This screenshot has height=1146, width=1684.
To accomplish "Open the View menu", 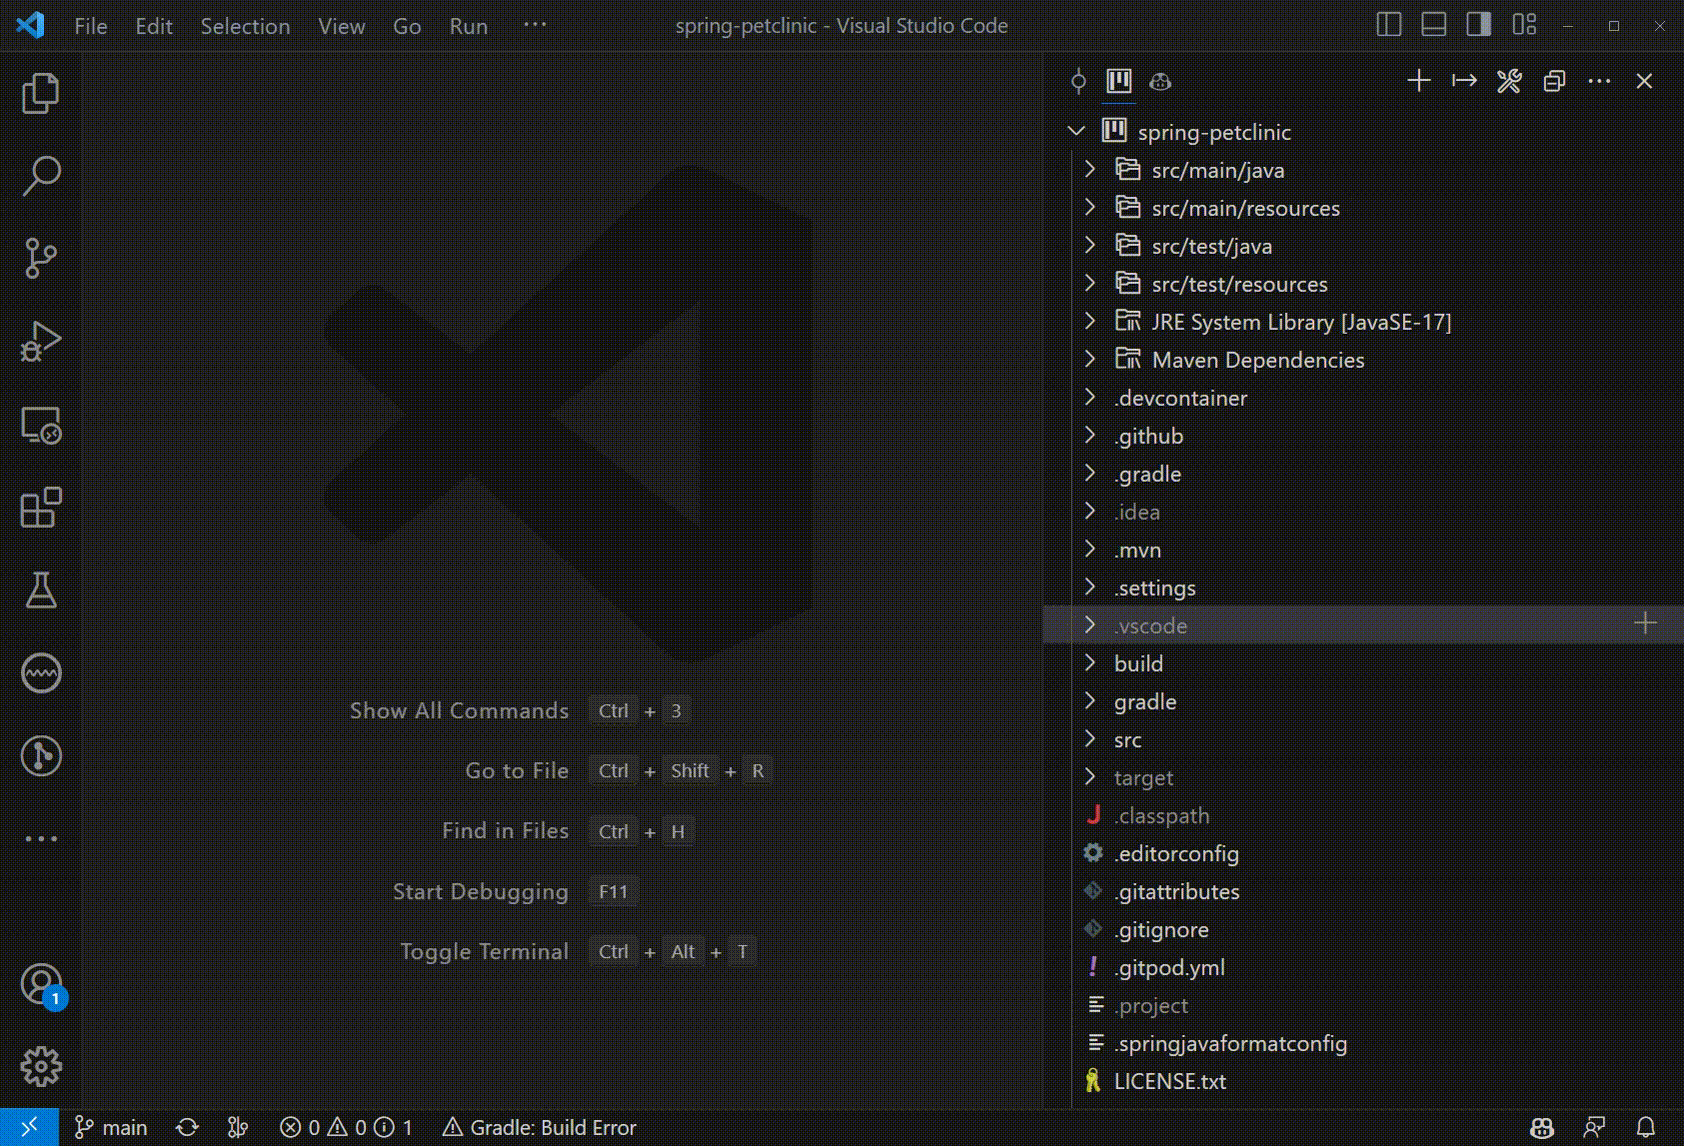I will pos(342,26).
